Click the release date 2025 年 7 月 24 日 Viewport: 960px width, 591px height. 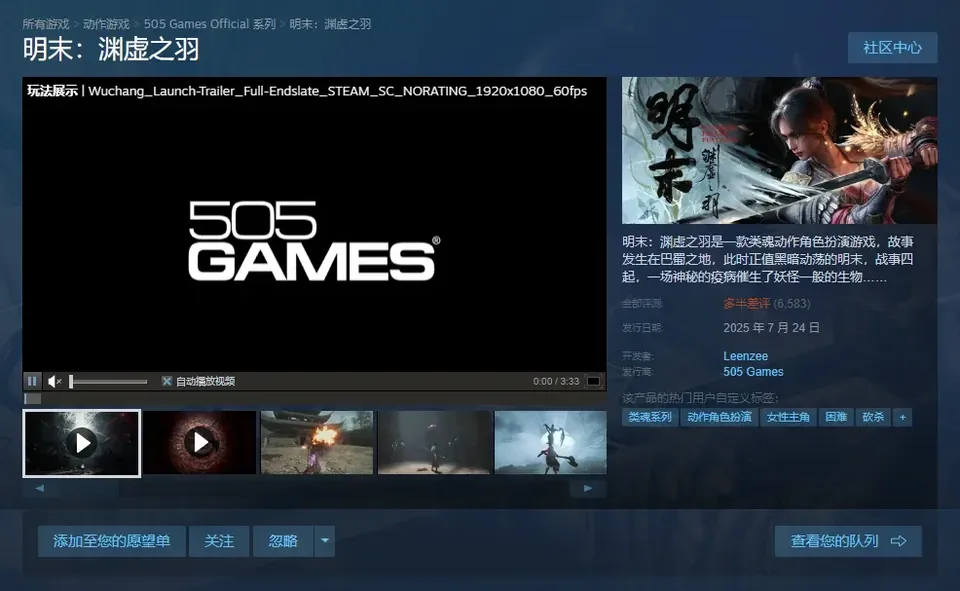(x=771, y=328)
